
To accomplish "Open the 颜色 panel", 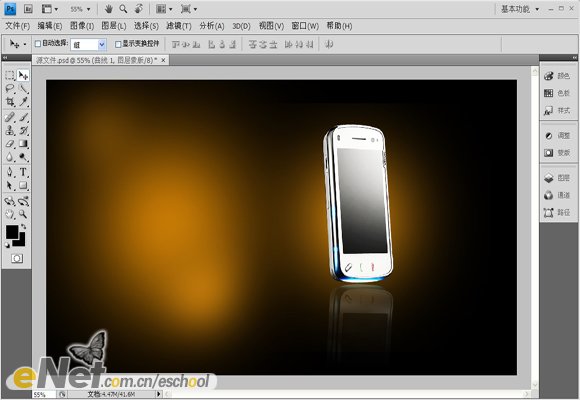I will pos(557,76).
